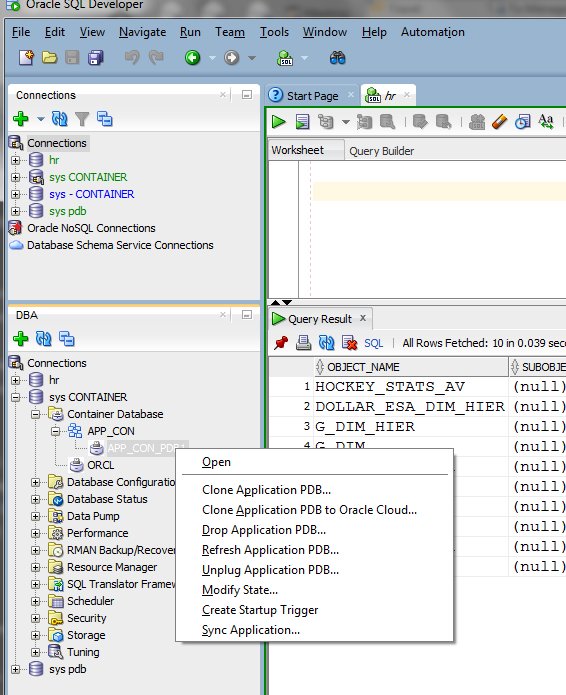Click inside the SQL worksheet editor line
The width and height of the screenshot is (566, 695).
(x=439, y=191)
